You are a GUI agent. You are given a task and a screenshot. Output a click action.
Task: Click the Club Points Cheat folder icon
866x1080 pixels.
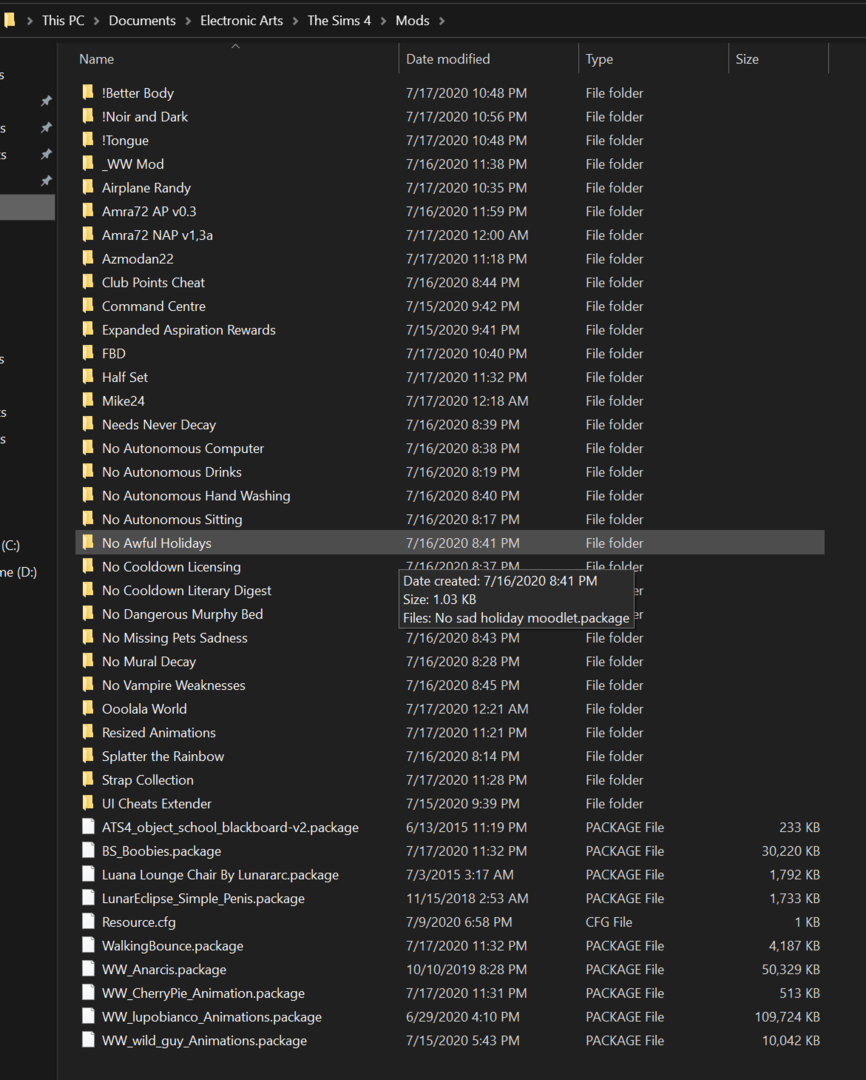point(87,282)
